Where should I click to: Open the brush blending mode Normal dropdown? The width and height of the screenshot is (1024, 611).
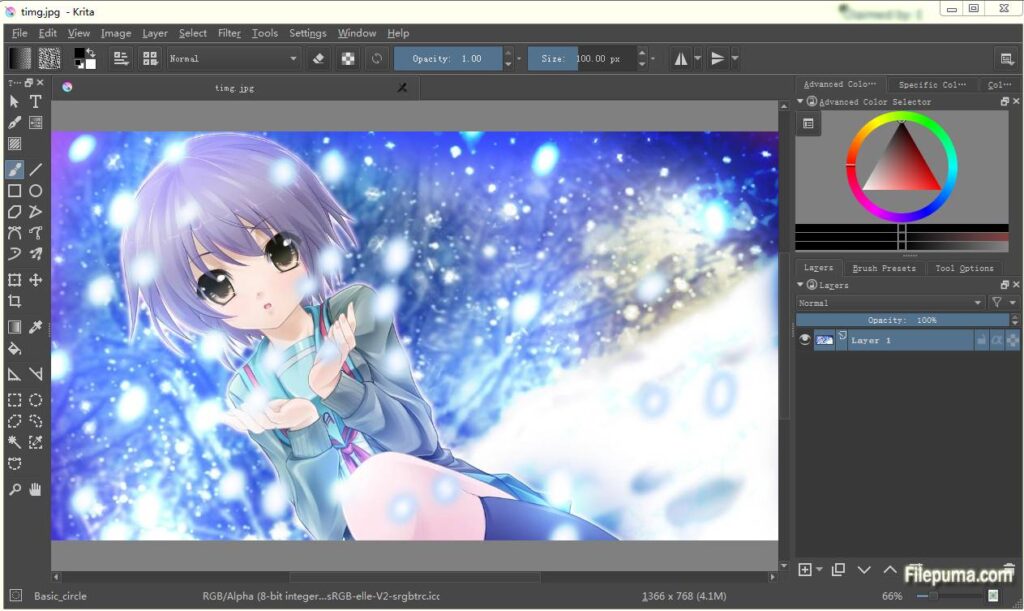[x=233, y=58]
